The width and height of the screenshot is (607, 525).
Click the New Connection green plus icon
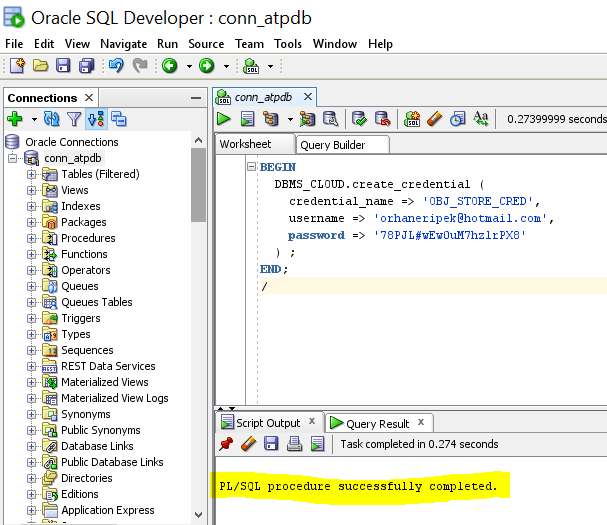point(15,119)
